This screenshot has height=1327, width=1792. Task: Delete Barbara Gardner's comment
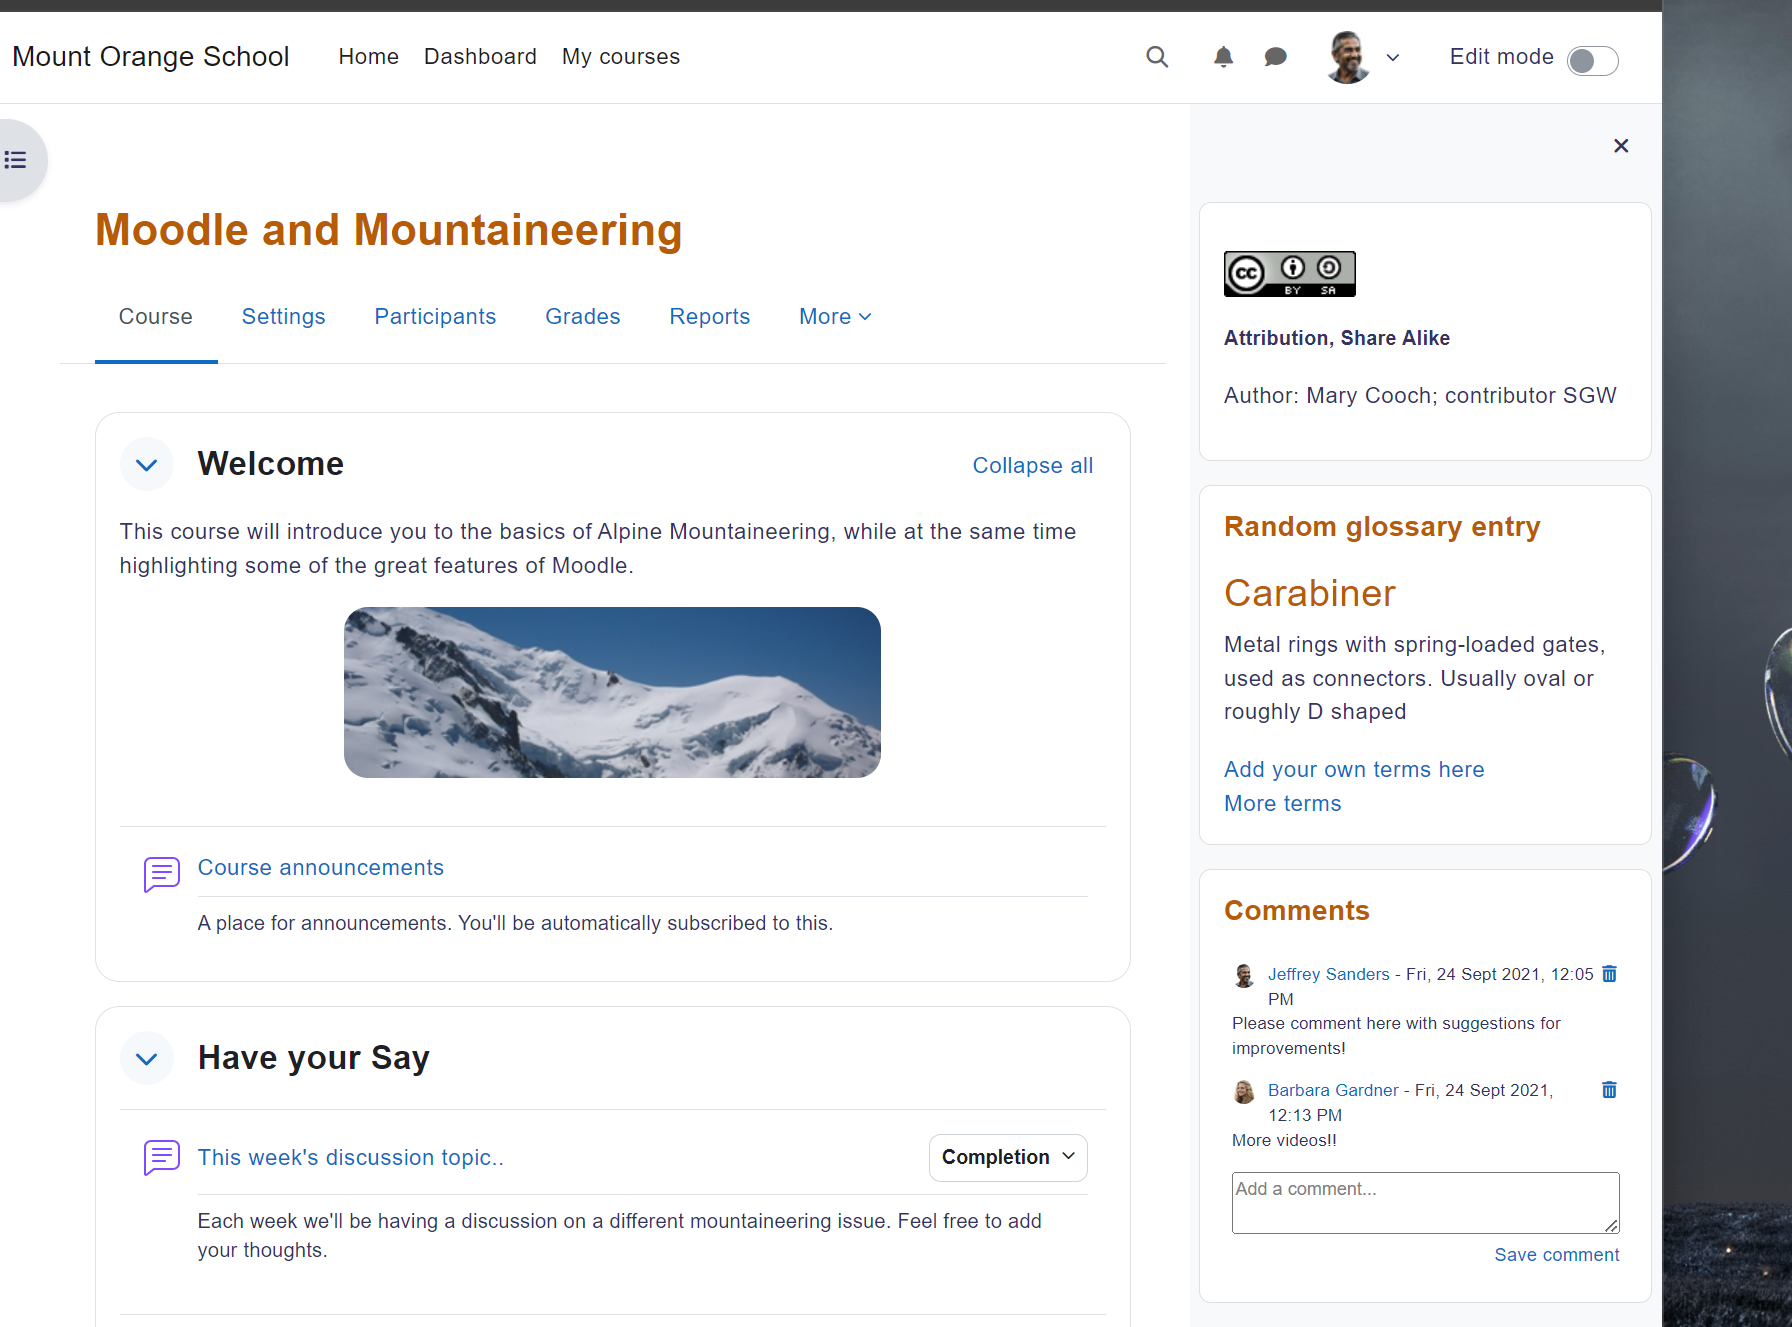coord(1609,1090)
